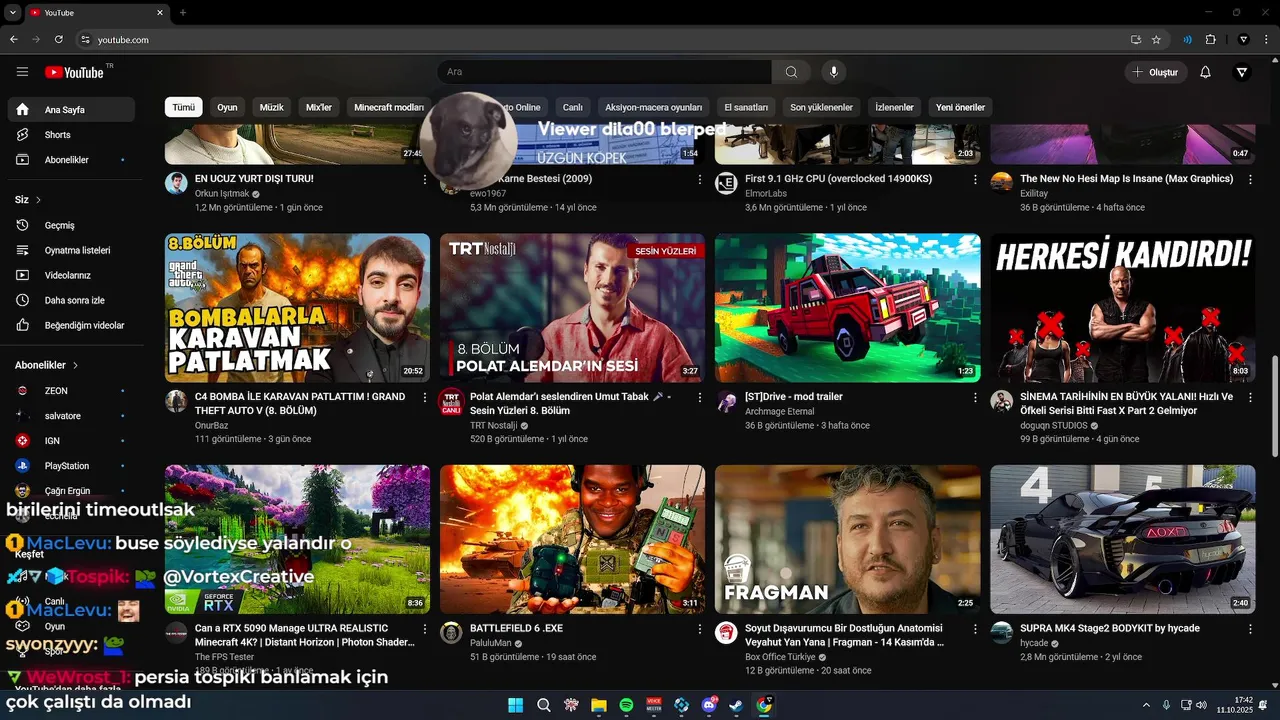
Task: Open the YouTube account avatar menu
Action: pyautogui.click(x=1242, y=72)
